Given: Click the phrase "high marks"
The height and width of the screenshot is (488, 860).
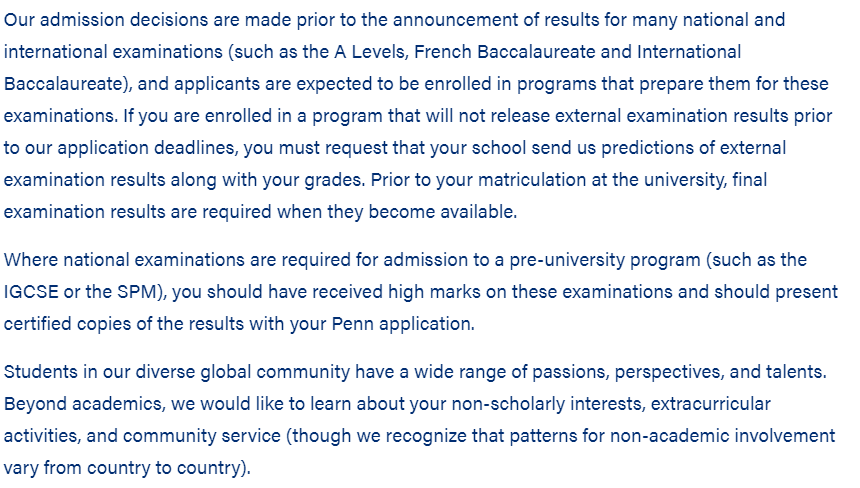Looking at the screenshot, I should [434, 292].
